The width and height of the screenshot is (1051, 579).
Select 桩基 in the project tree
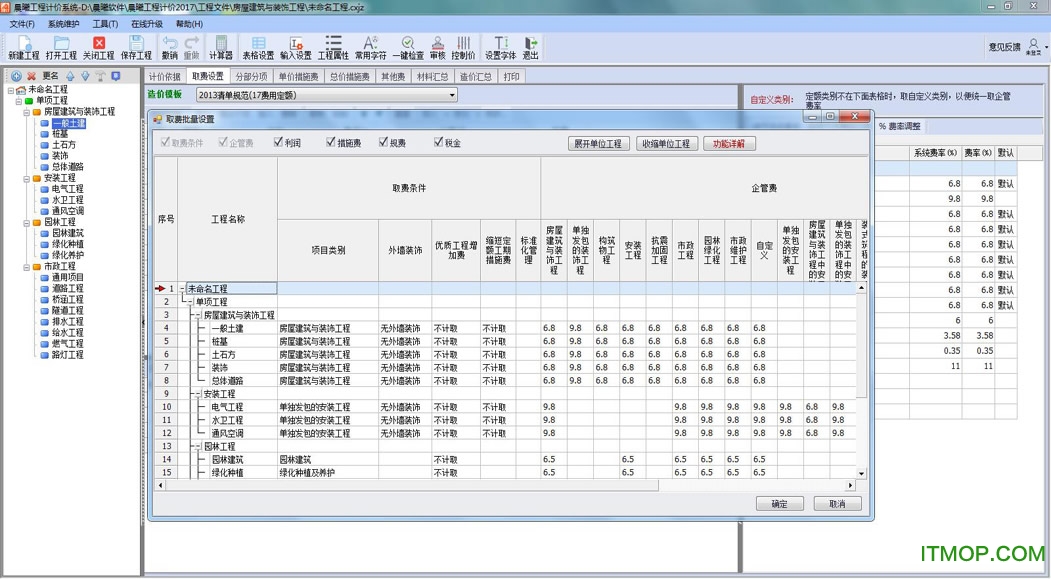(x=60, y=134)
